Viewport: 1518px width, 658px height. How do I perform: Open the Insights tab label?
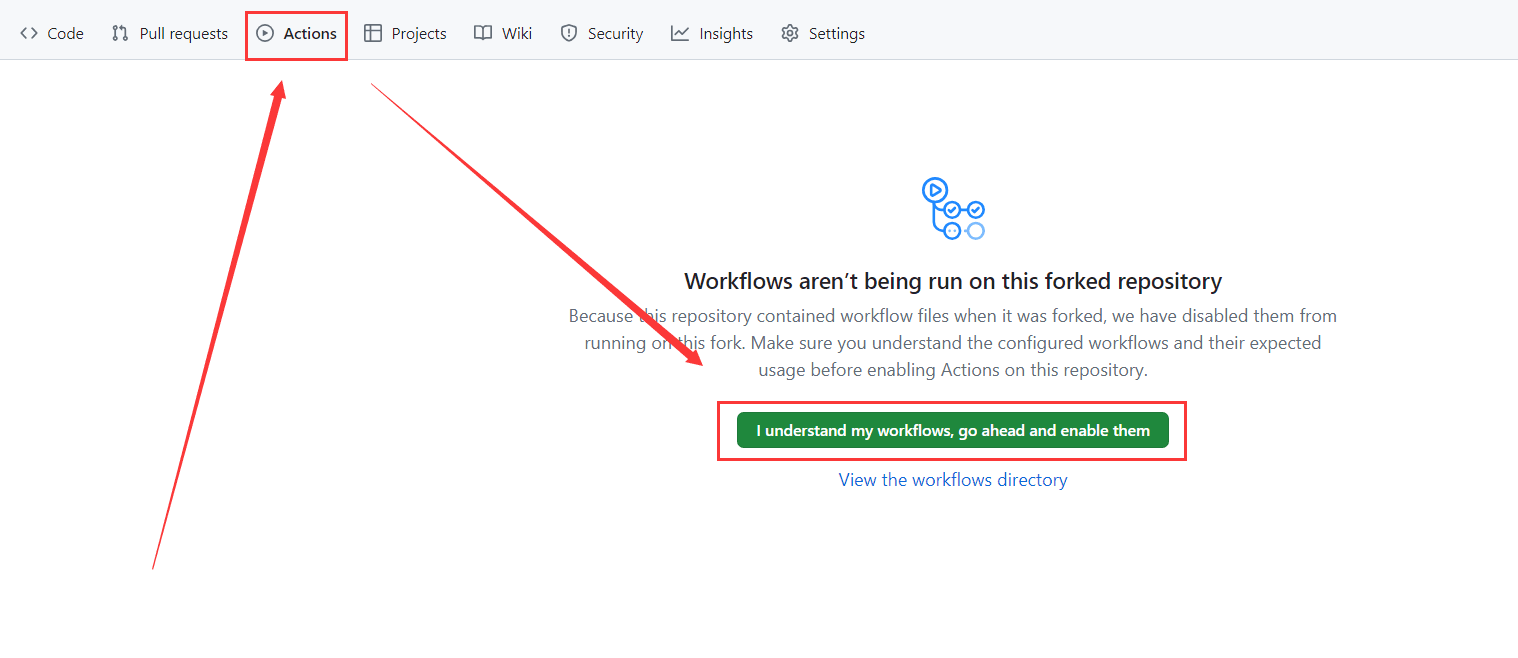click(x=726, y=33)
